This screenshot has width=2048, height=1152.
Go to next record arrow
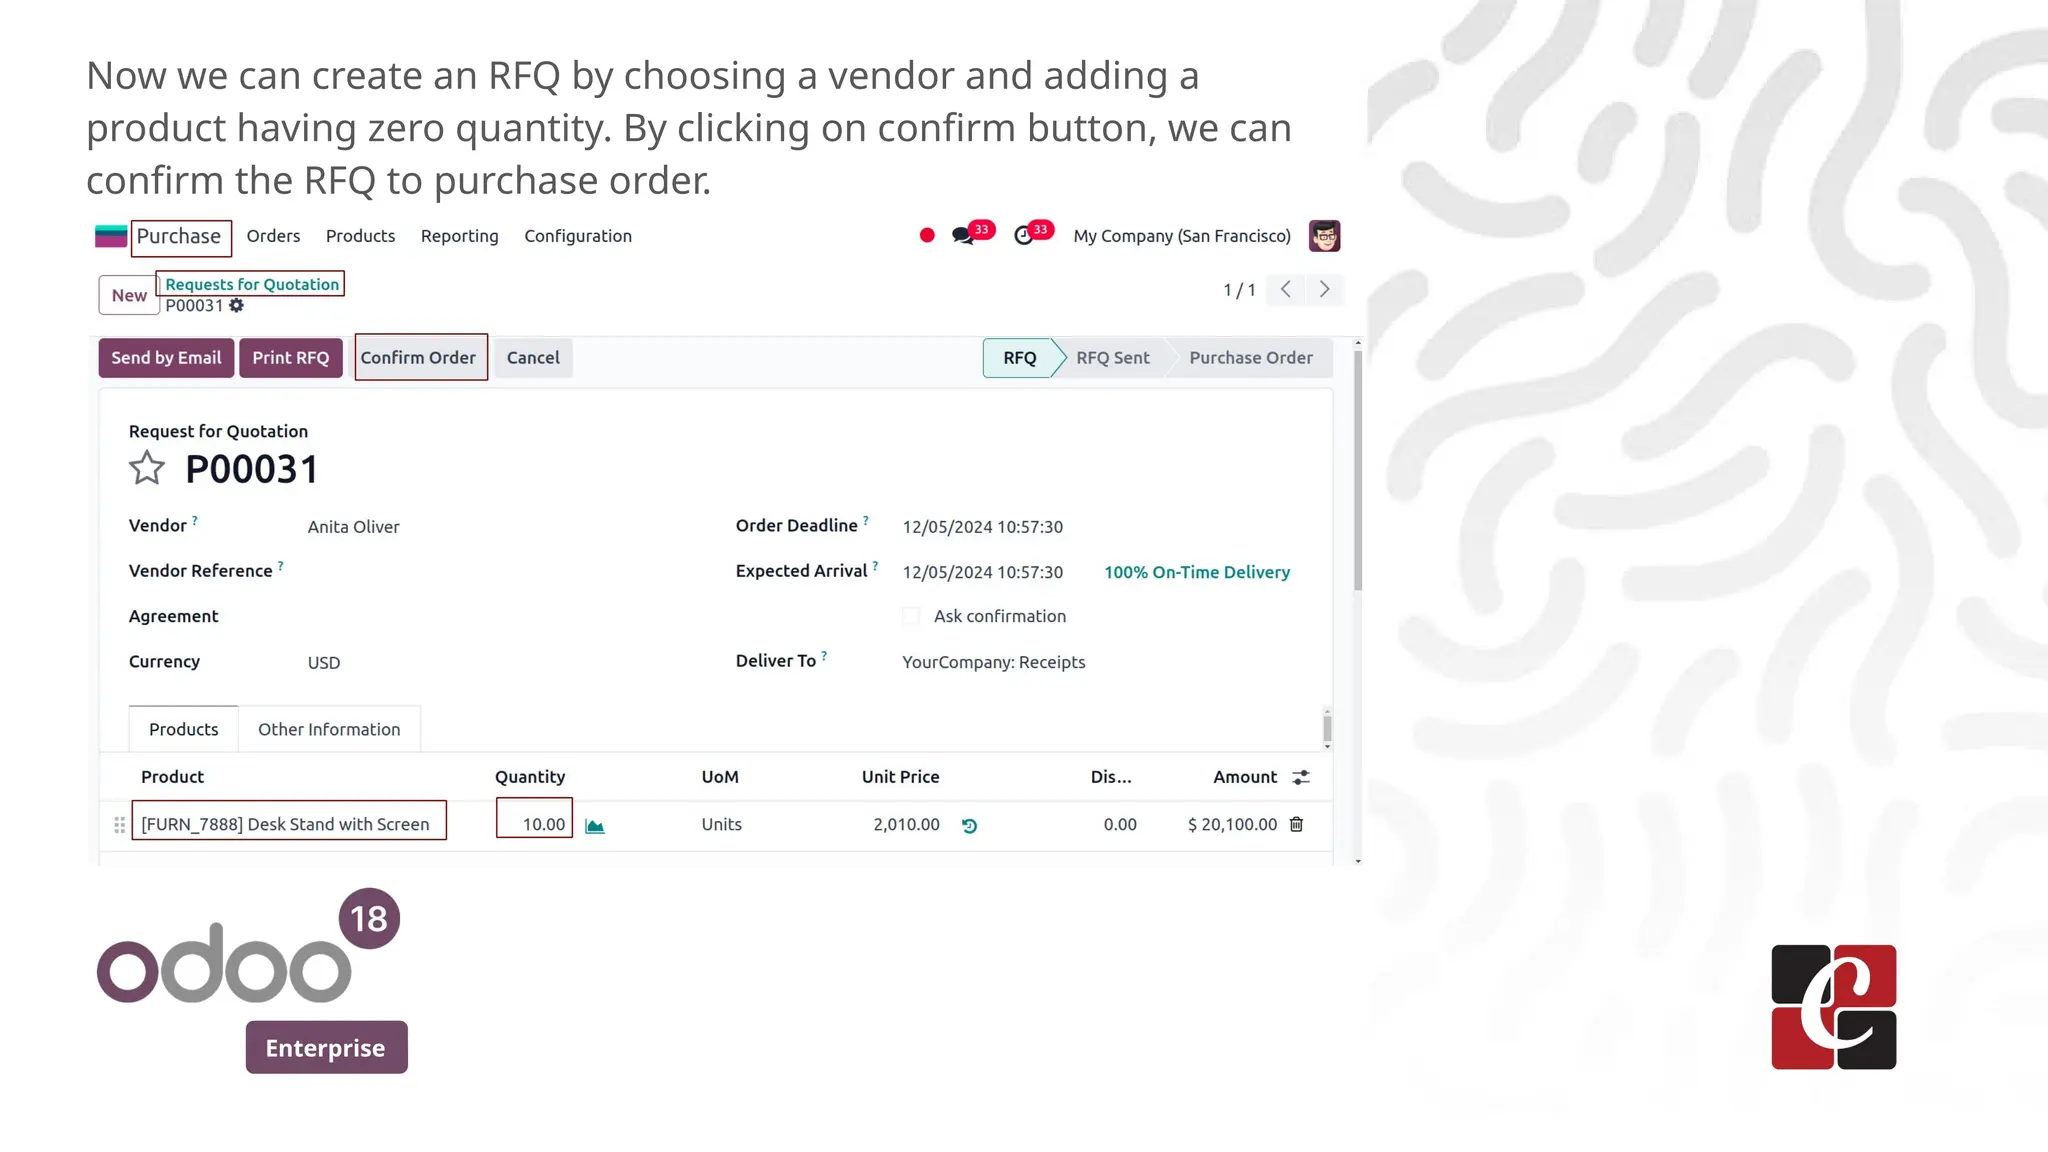pos(1324,289)
